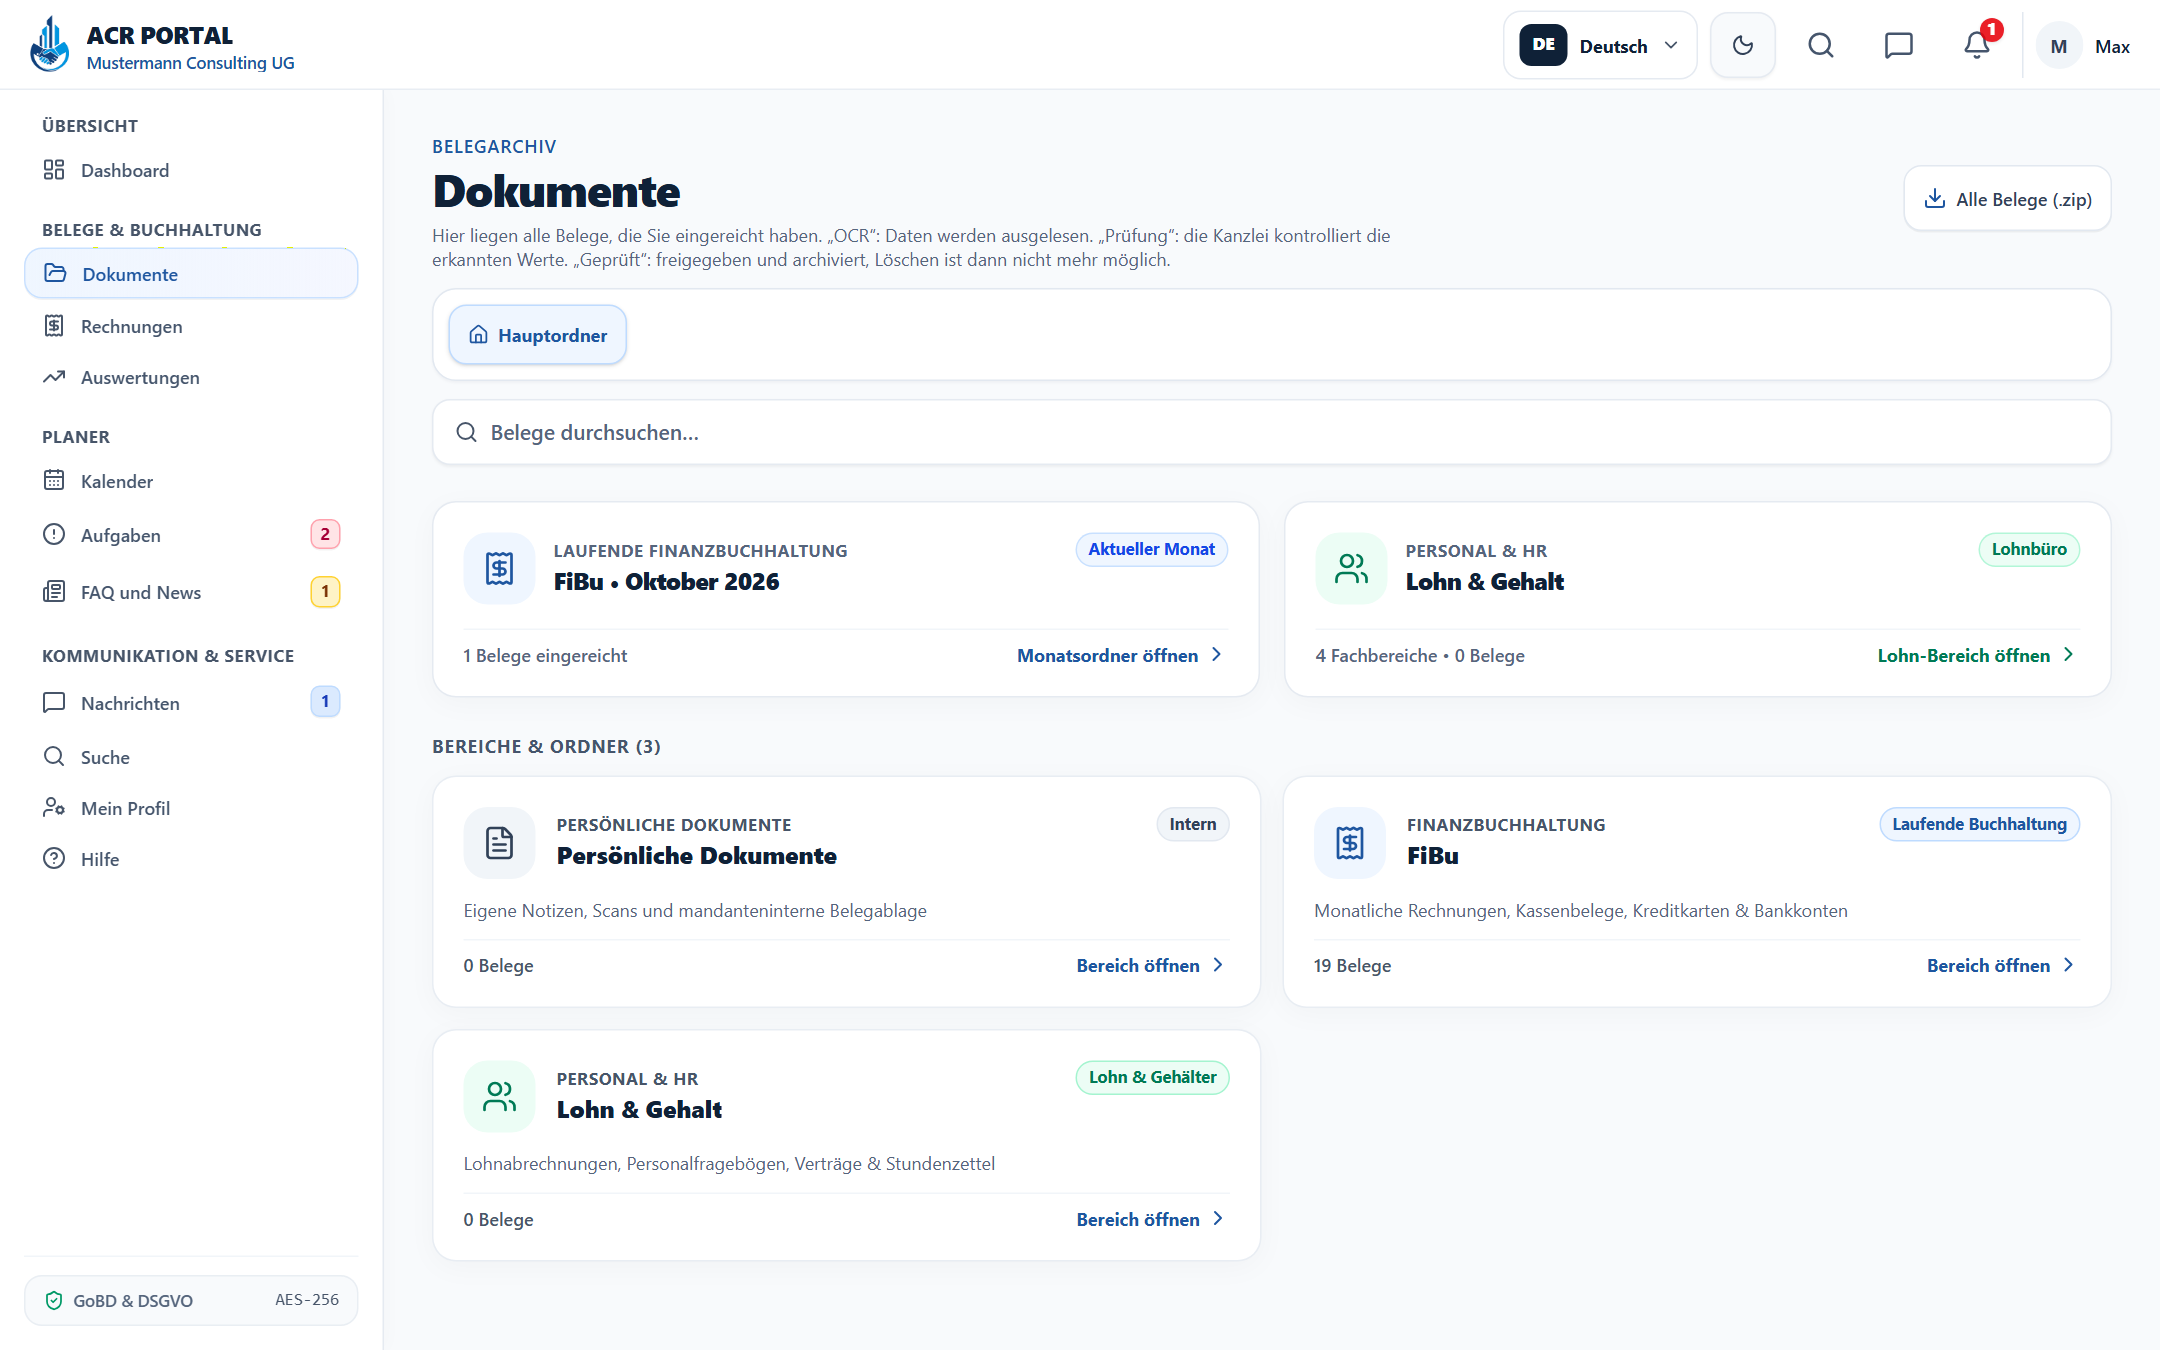The width and height of the screenshot is (2160, 1350).
Task: Open Bereich öffnen for Persönliche Dokumente
Action: click(x=1151, y=965)
